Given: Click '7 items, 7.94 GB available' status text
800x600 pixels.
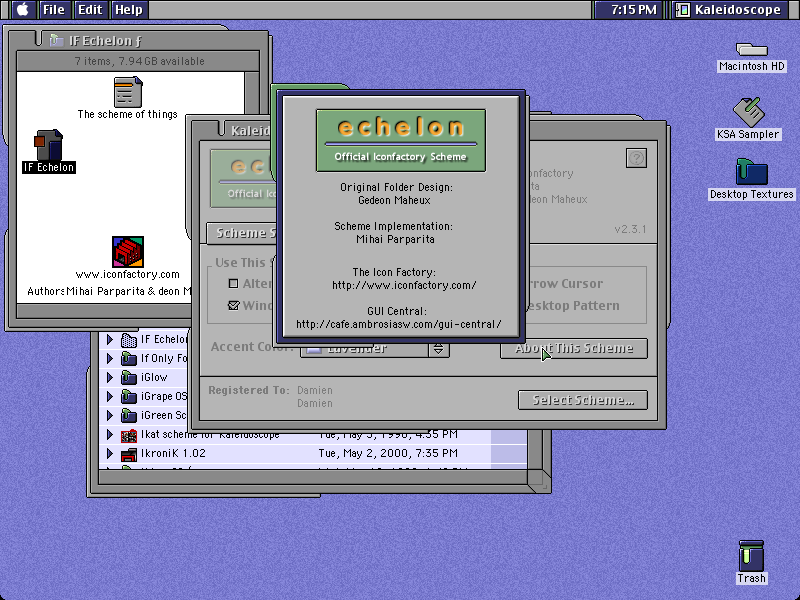Looking at the screenshot, I should (139, 61).
